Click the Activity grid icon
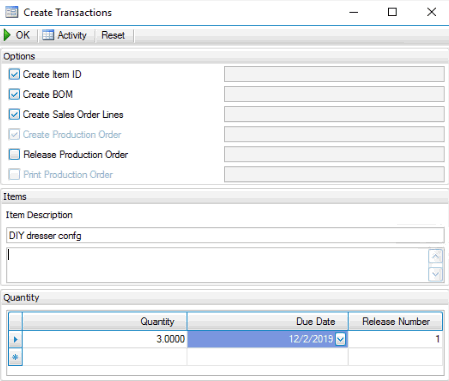The height and width of the screenshot is (381, 449). tap(48, 35)
